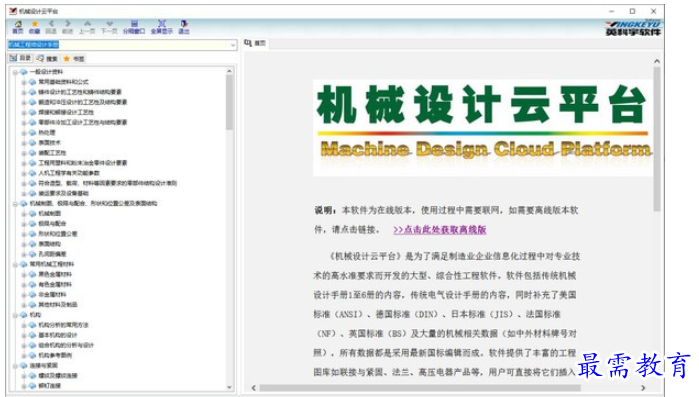Go to 首页 home toolbar icon

[x=18, y=27]
